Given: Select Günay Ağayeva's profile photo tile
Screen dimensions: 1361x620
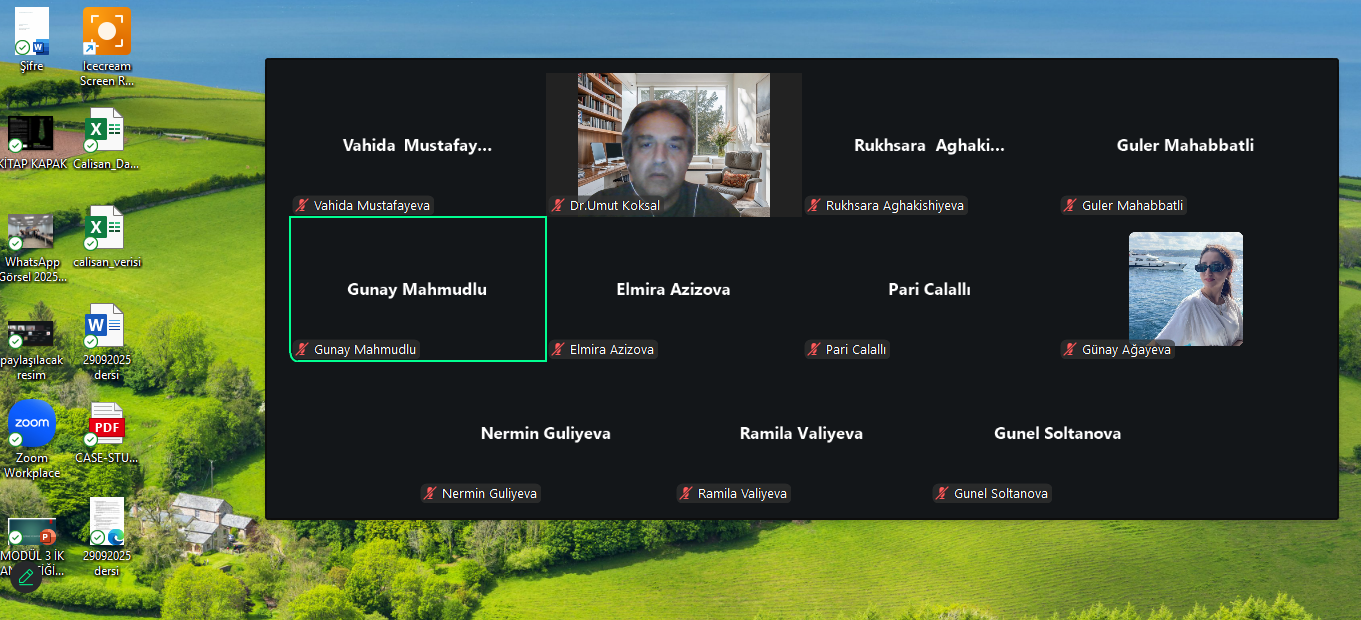Looking at the screenshot, I should [1186, 289].
